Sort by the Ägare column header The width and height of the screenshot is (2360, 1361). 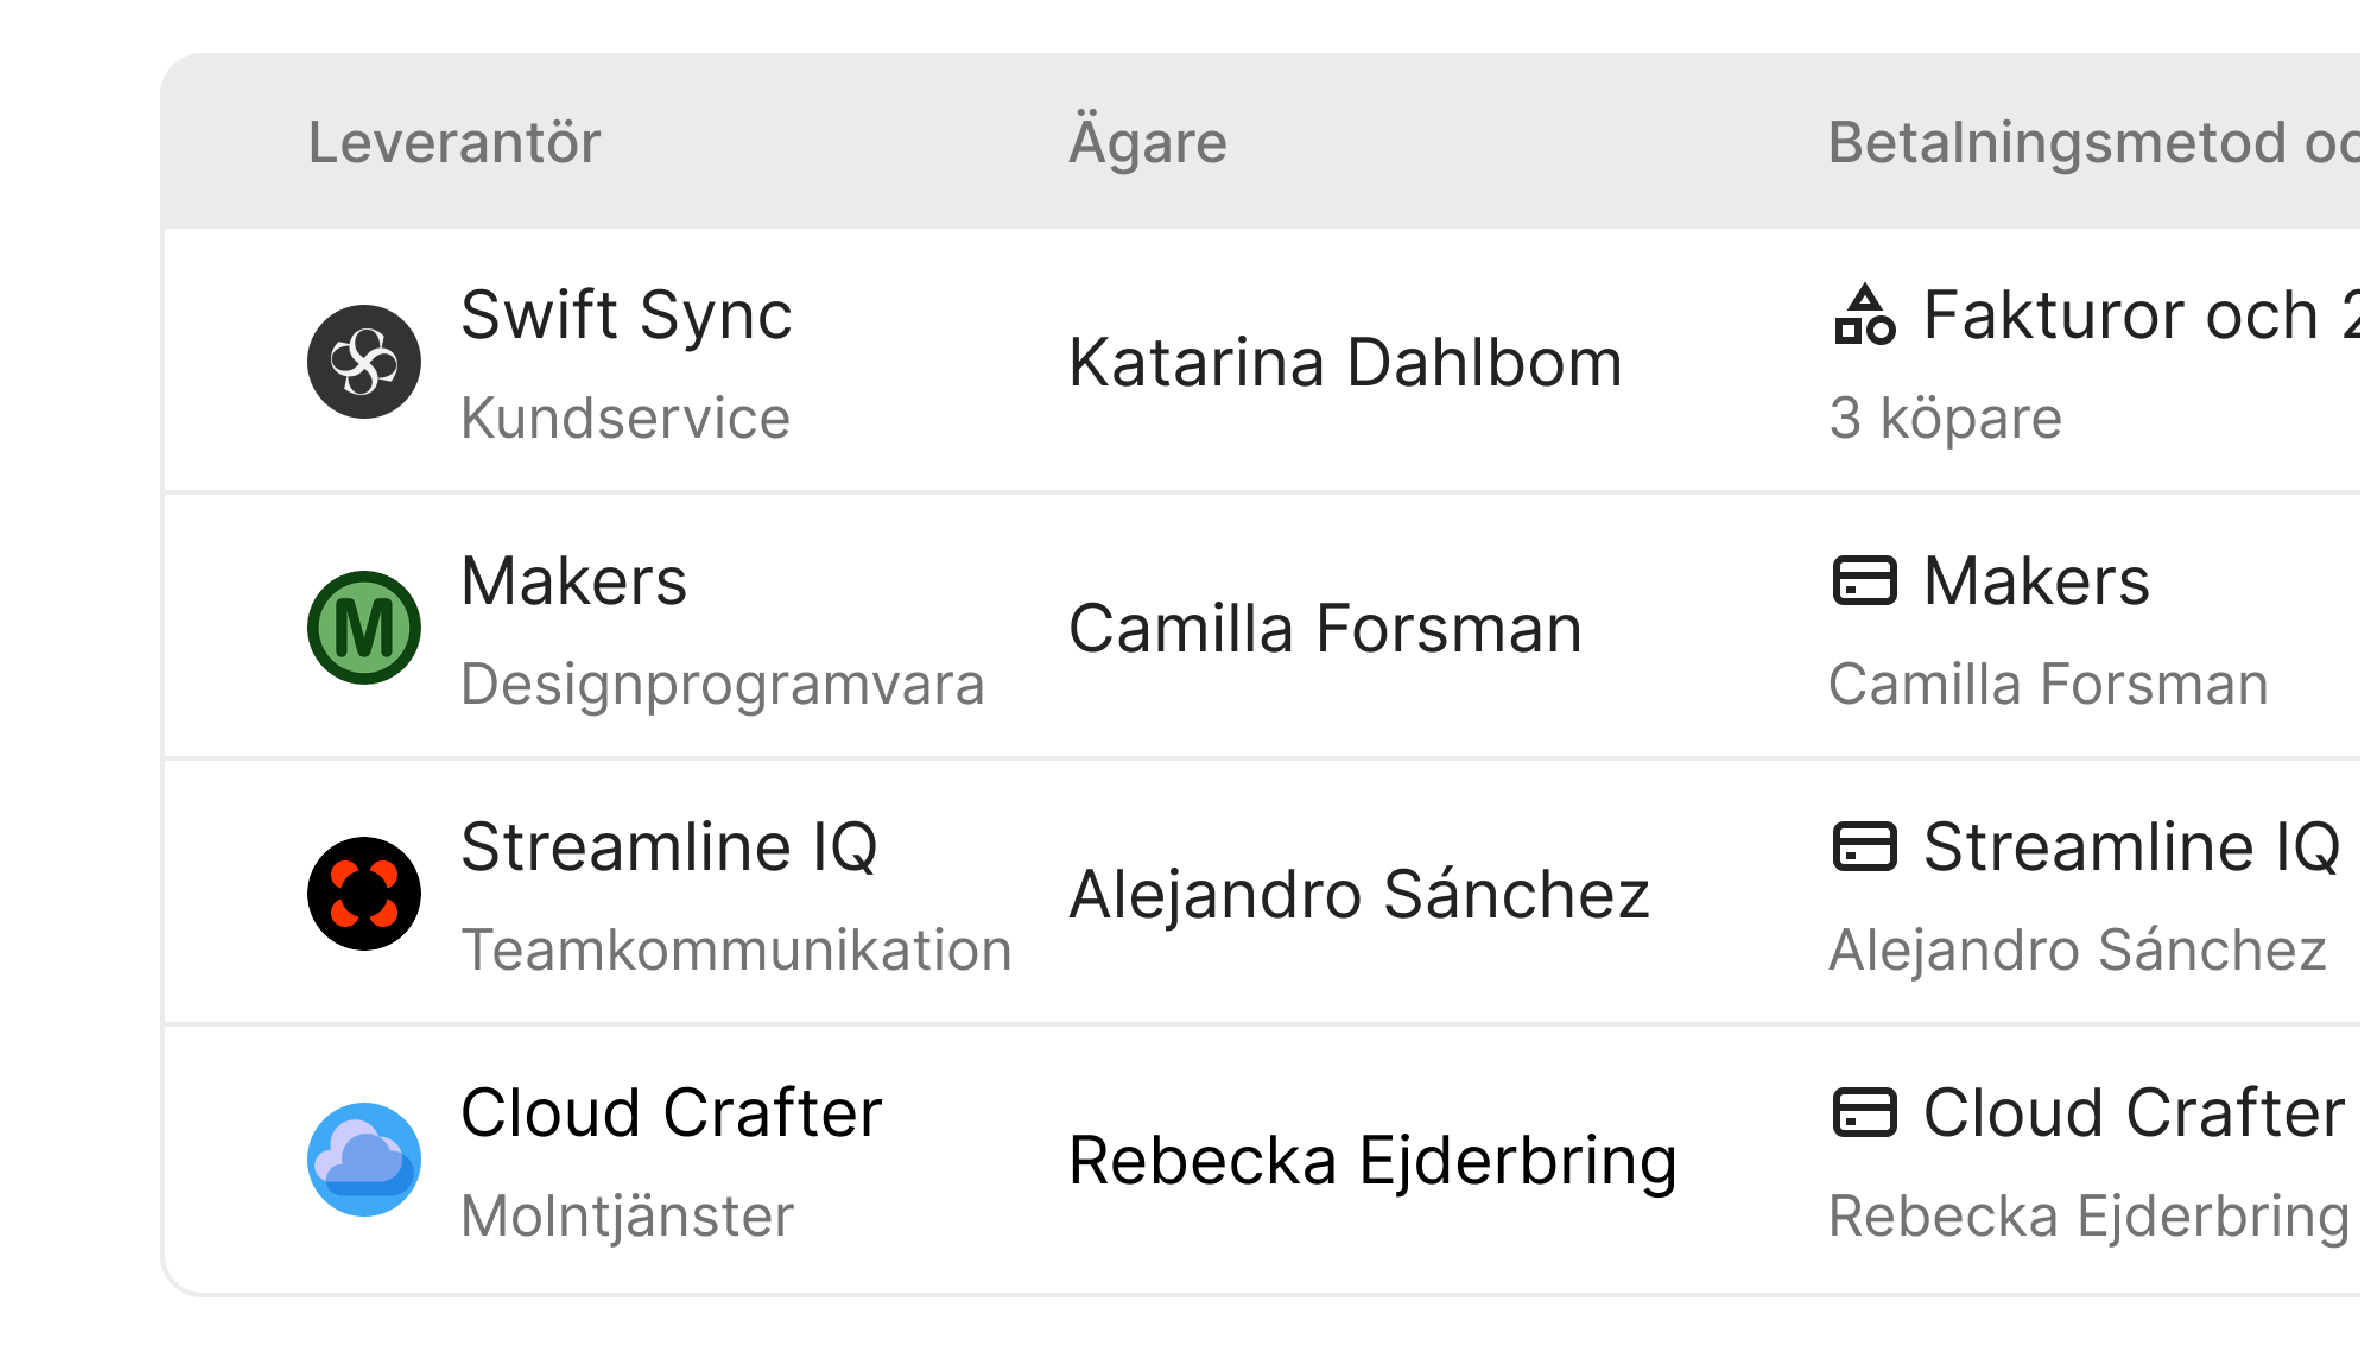[x=1147, y=142]
